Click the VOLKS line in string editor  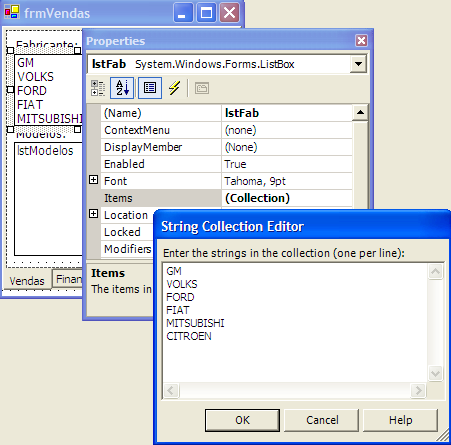tap(182, 284)
